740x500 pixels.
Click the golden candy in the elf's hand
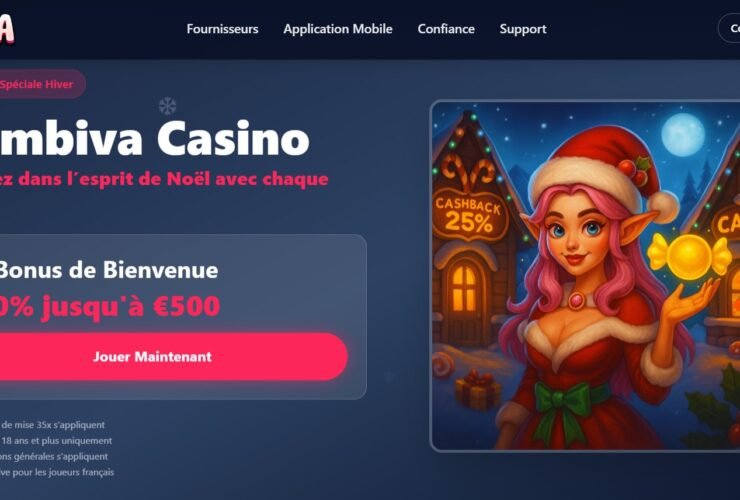click(688, 256)
